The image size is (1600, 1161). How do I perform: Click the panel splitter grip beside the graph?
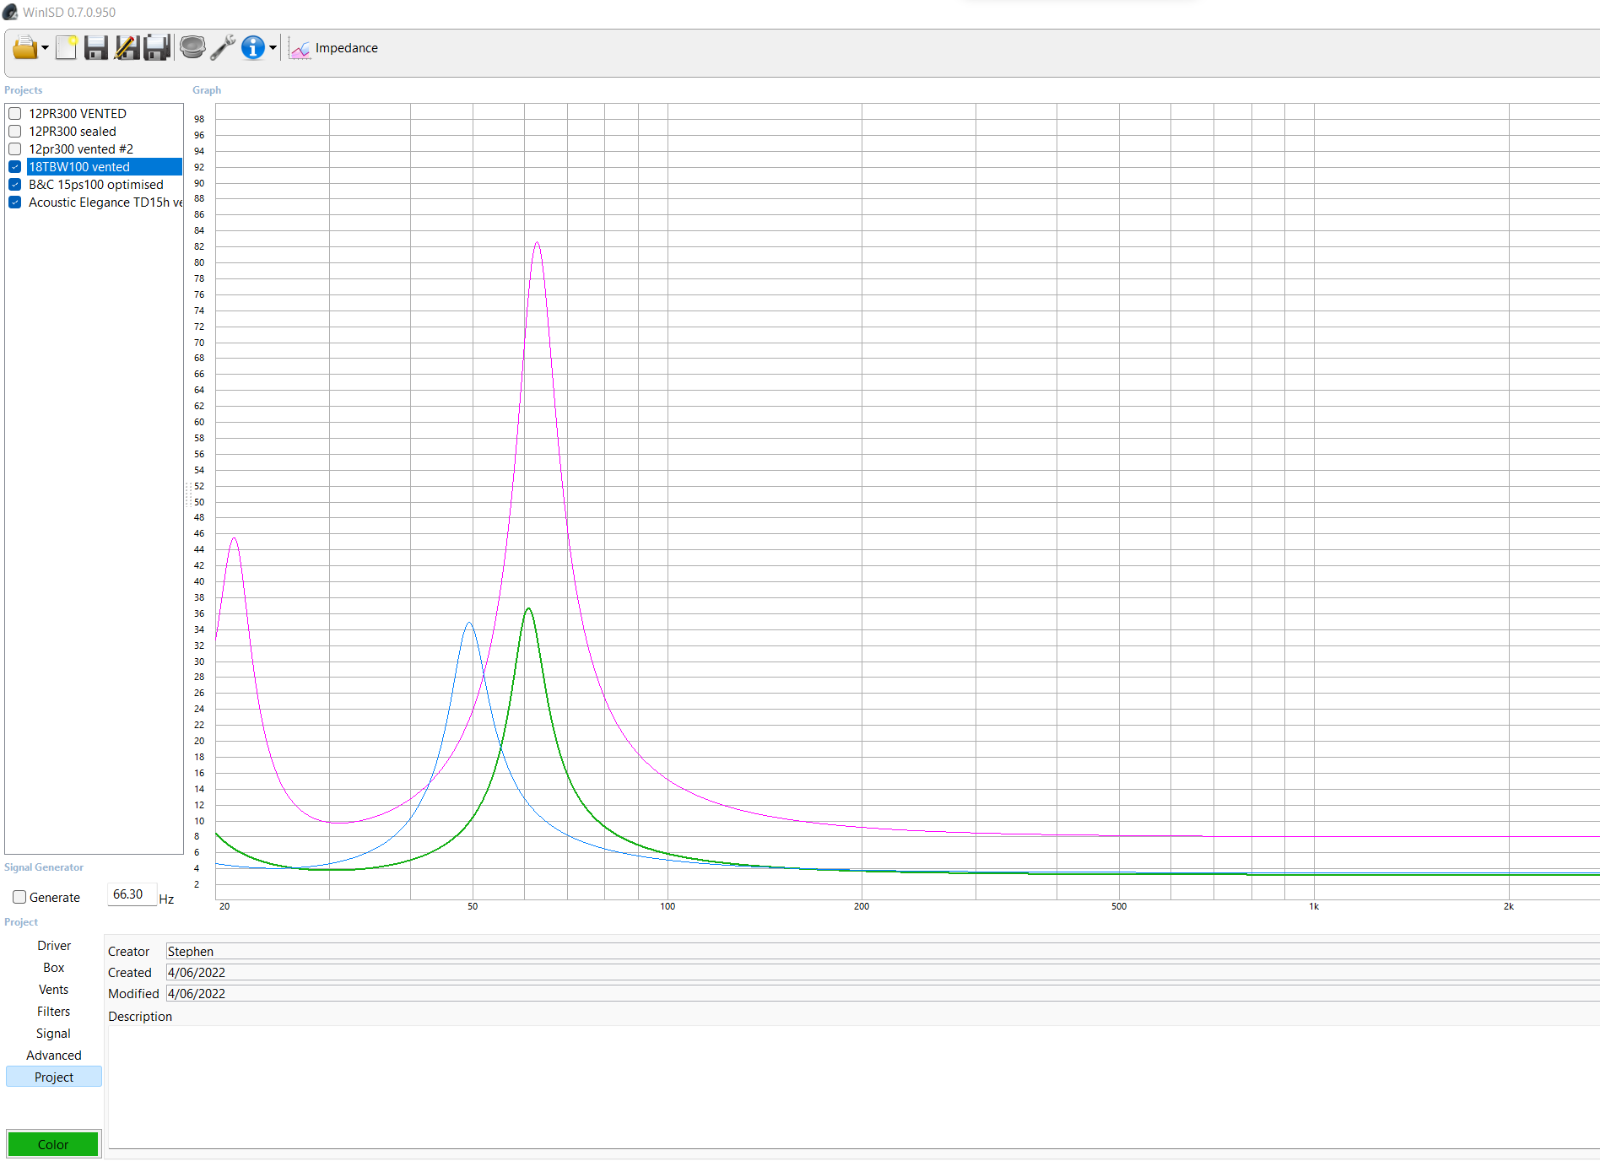(188, 494)
